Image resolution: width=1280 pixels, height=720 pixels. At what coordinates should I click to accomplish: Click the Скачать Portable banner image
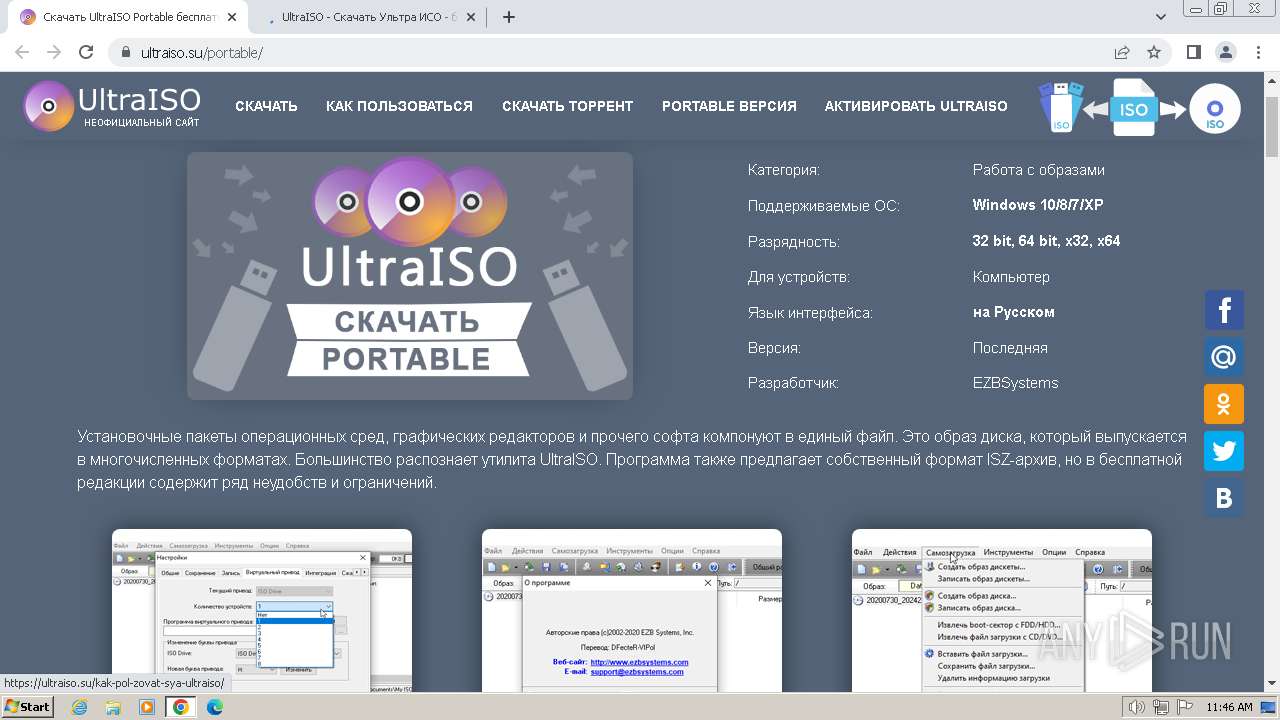click(x=410, y=276)
